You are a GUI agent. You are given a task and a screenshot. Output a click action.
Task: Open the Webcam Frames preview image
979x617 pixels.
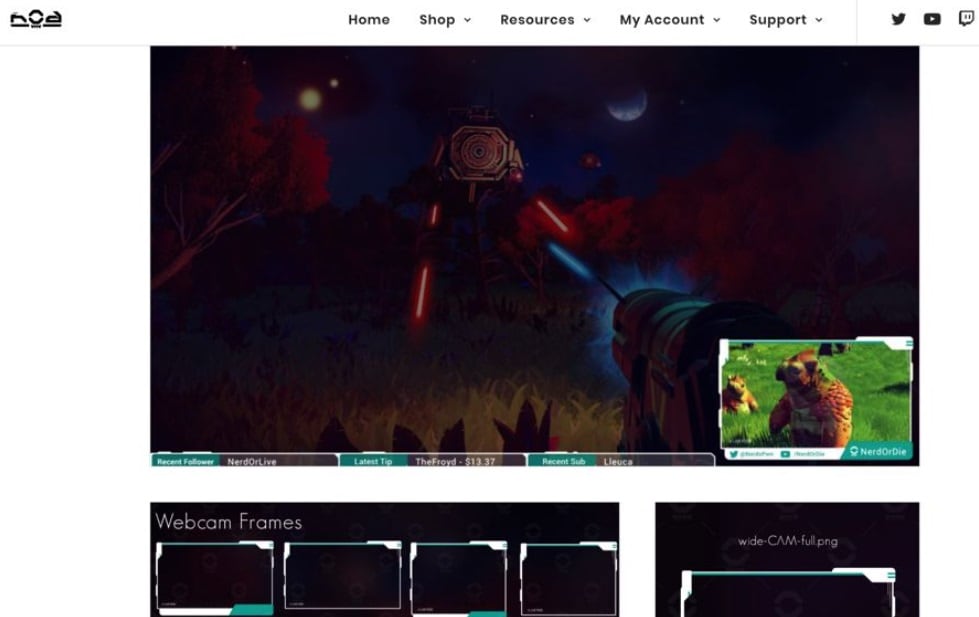[385, 560]
